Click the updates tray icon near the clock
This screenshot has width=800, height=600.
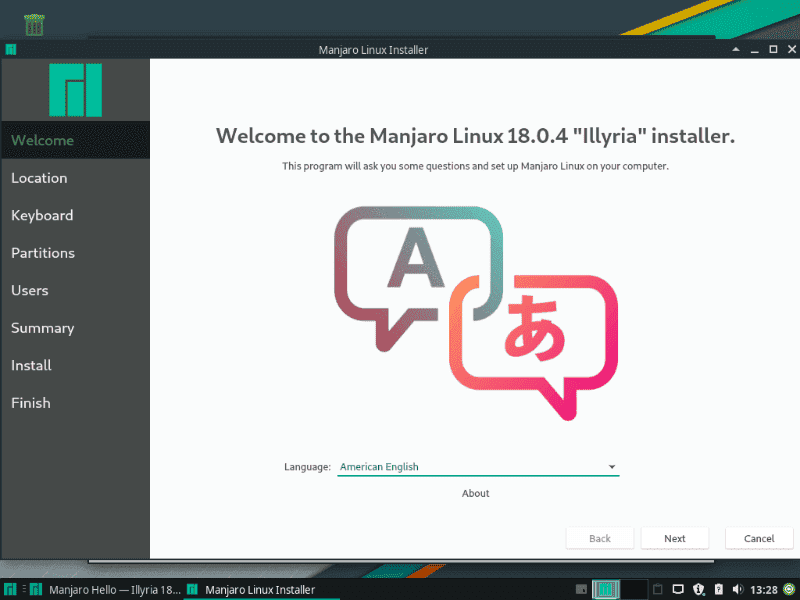pyautogui.click(x=717, y=589)
